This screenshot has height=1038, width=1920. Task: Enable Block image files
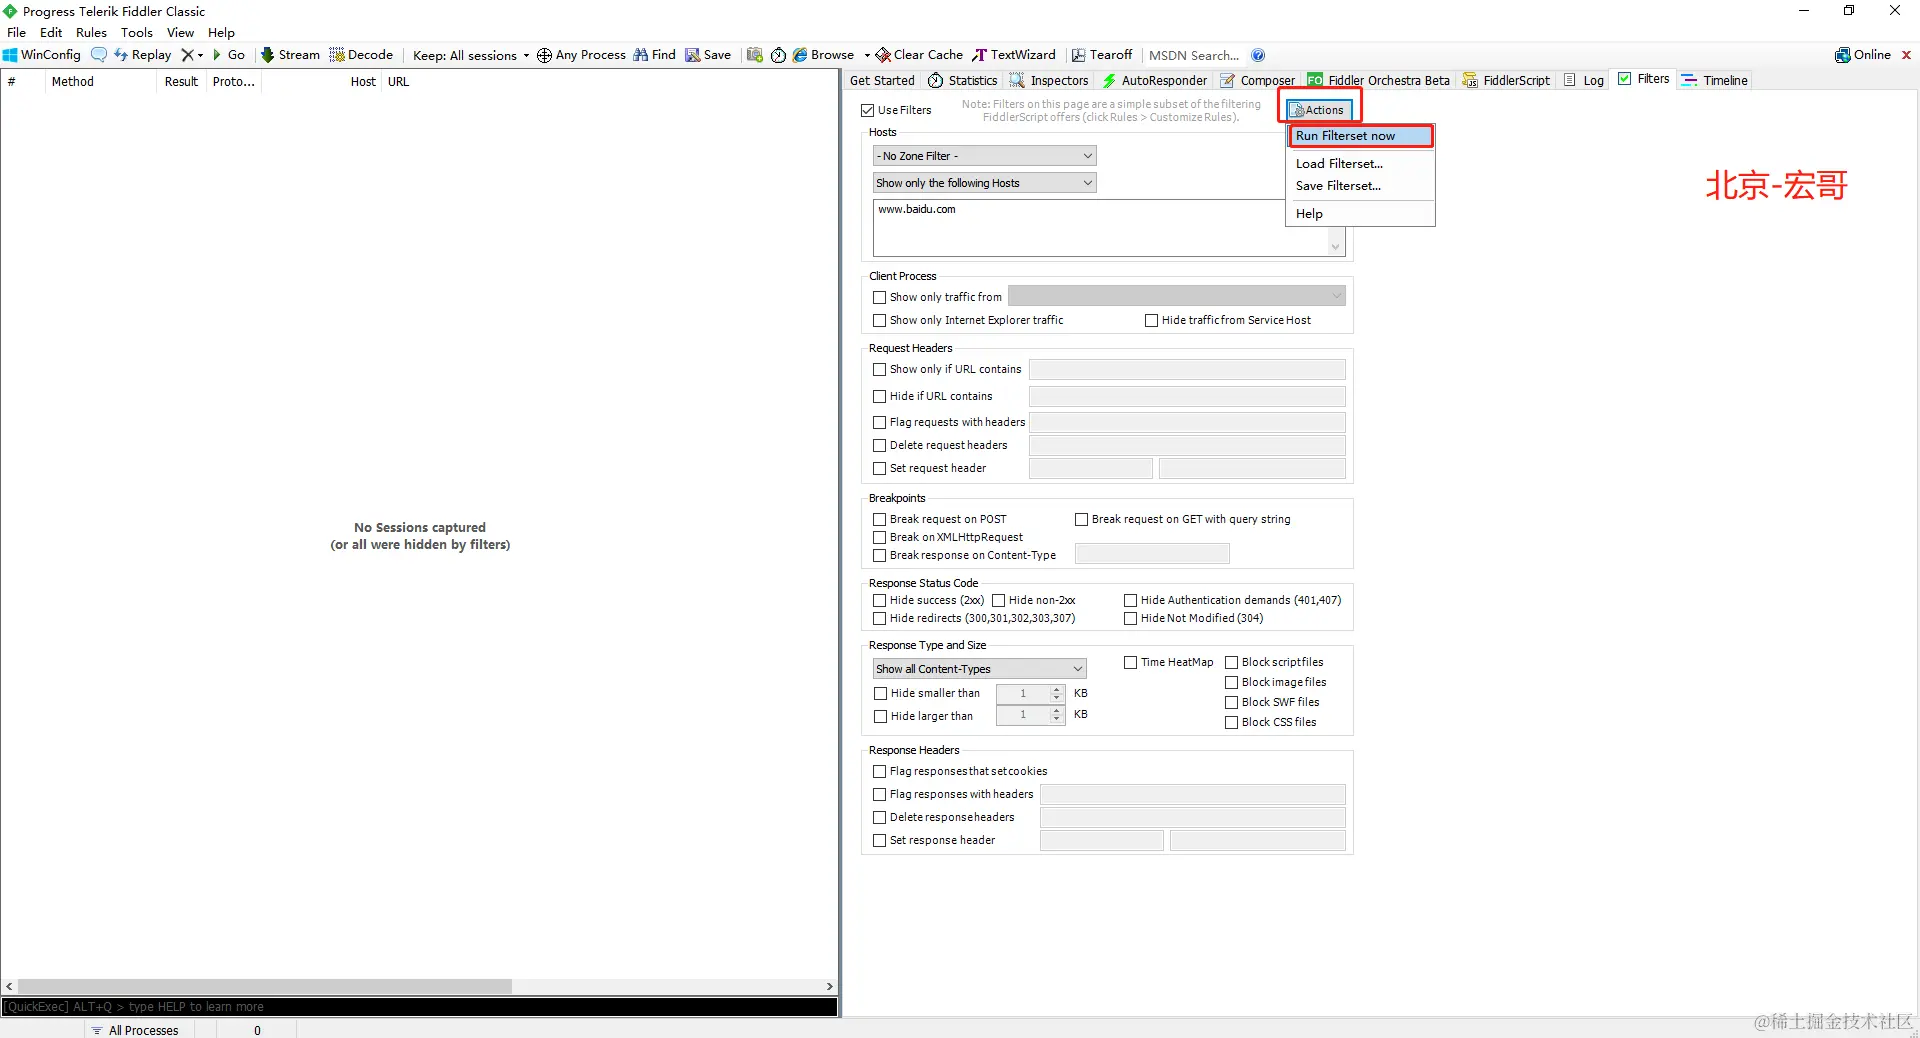[x=1232, y=682]
